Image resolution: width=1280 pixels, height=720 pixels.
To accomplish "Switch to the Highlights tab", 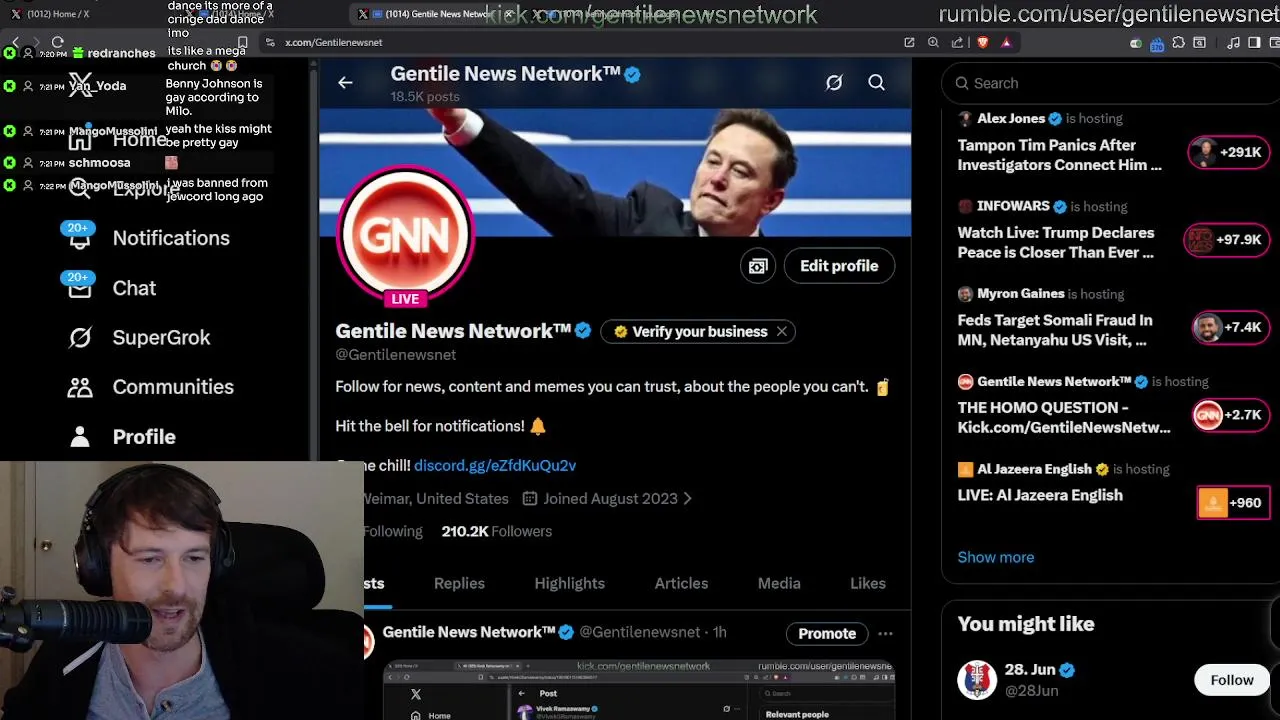I will tap(569, 583).
